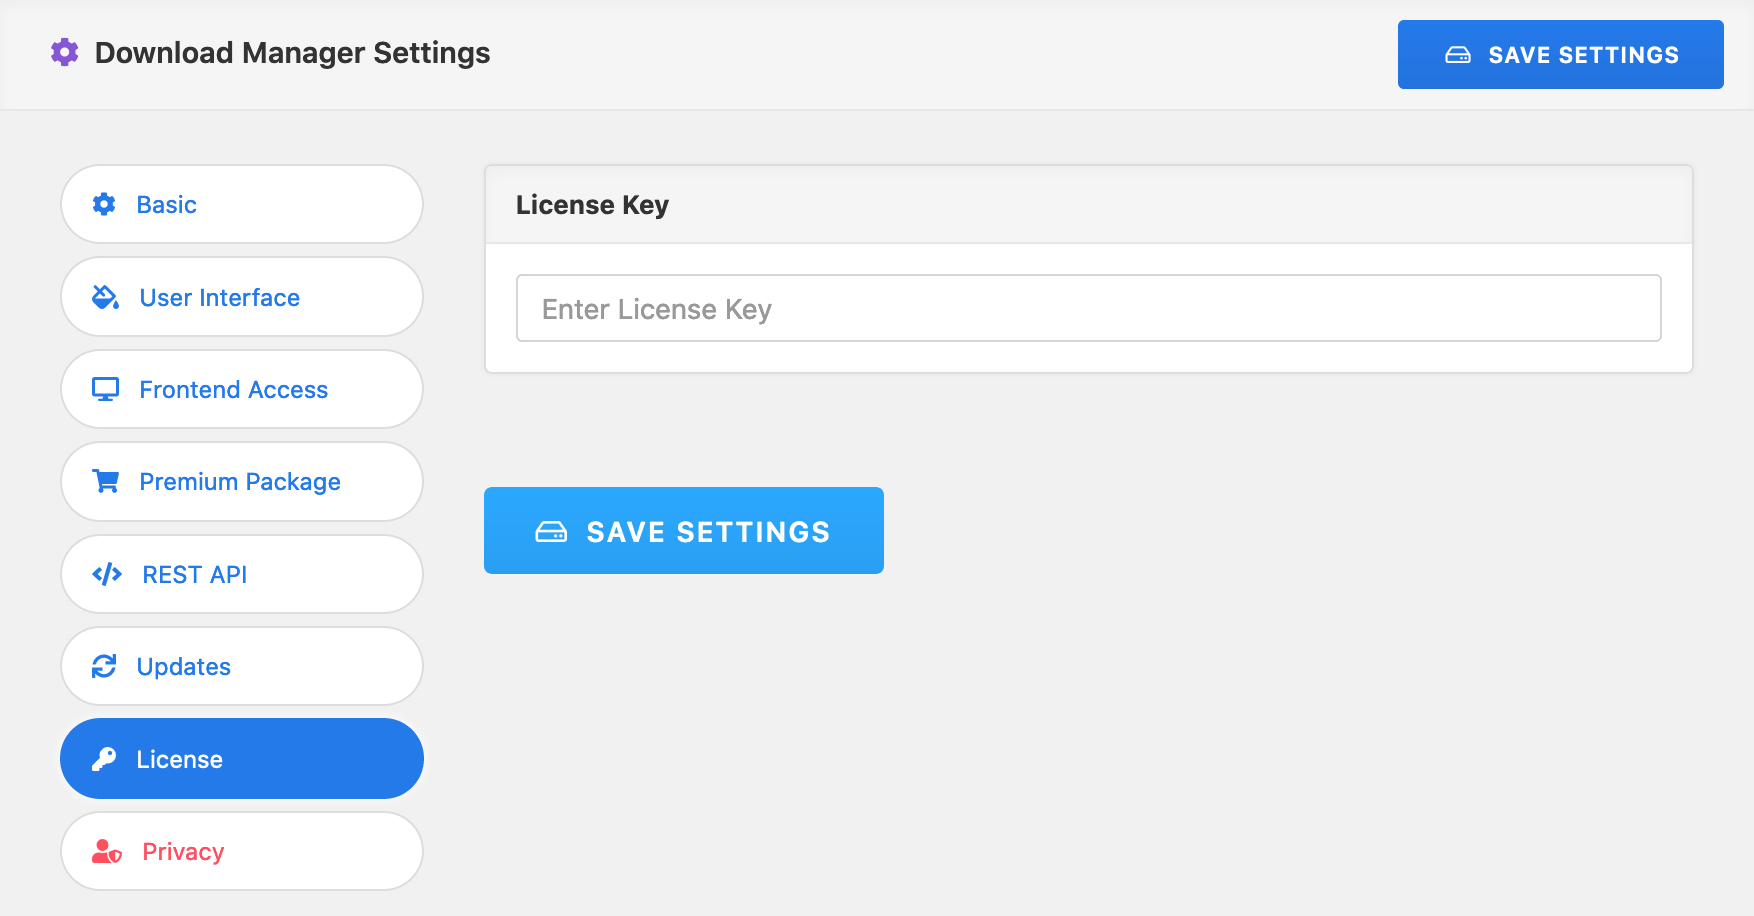The height and width of the screenshot is (916, 1754).
Task: Click the purple gear icon beside page title
Action: point(65,52)
